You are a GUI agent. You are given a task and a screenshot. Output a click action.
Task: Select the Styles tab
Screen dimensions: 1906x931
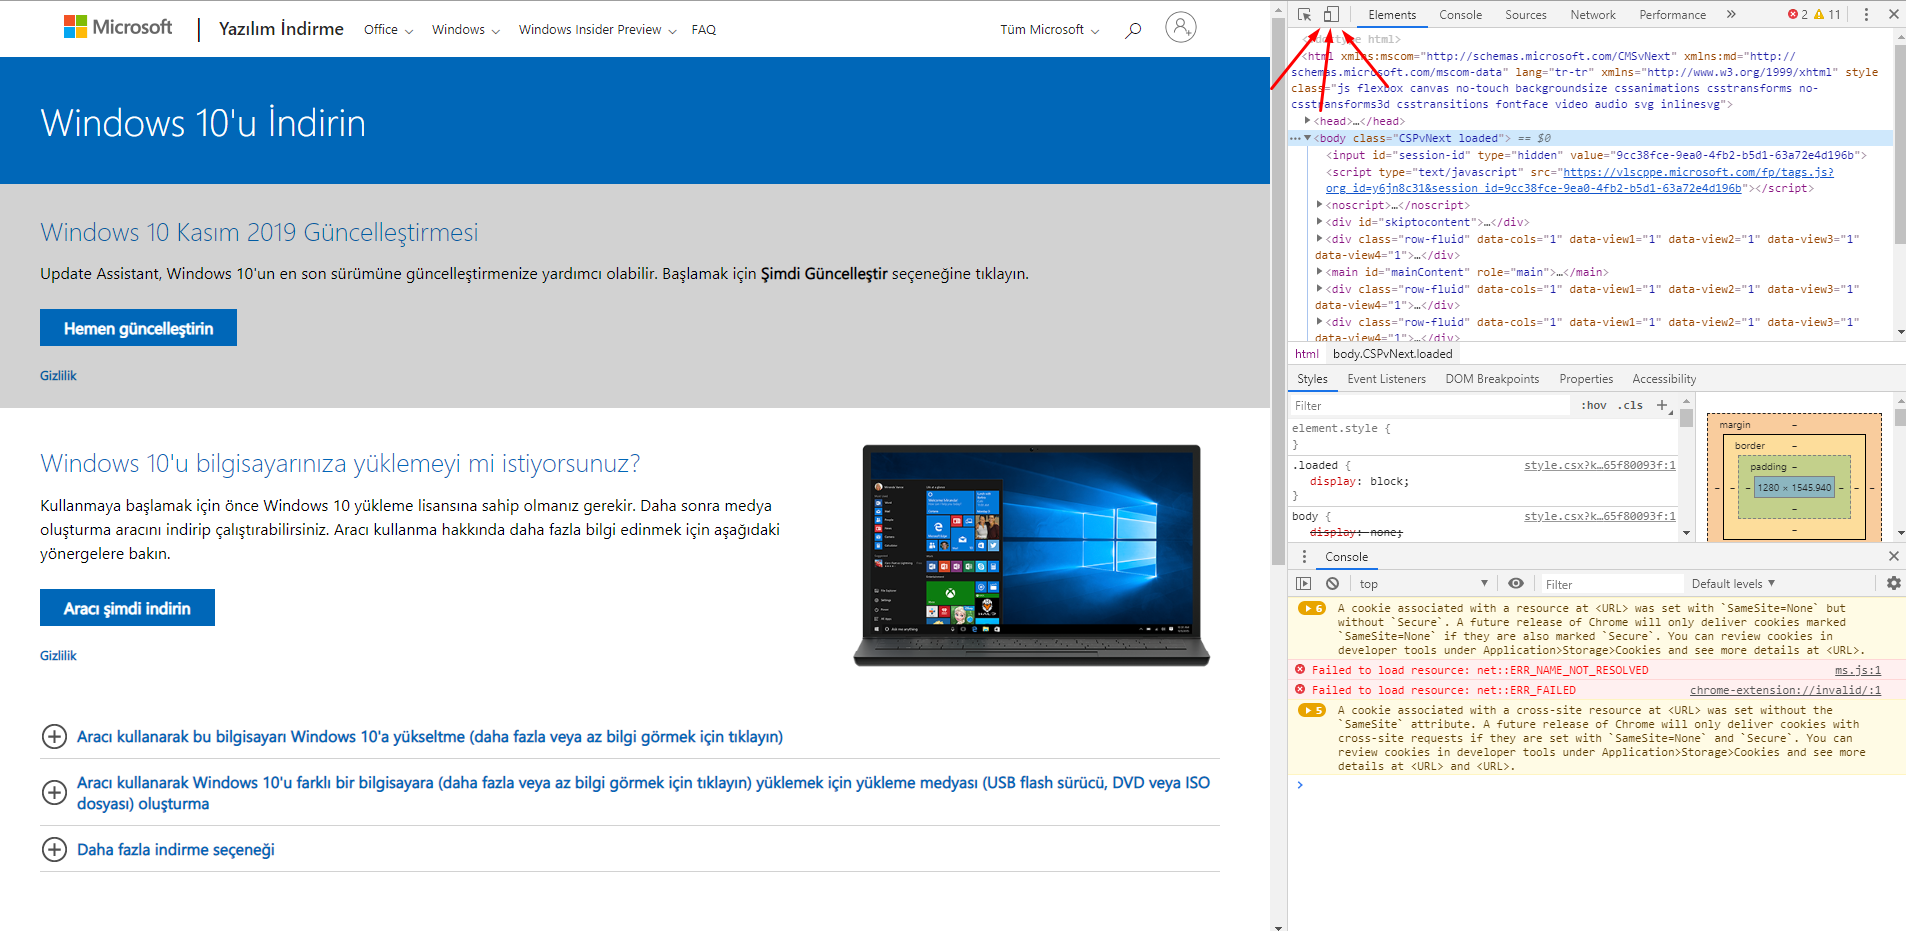pyautogui.click(x=1312, y=379)
